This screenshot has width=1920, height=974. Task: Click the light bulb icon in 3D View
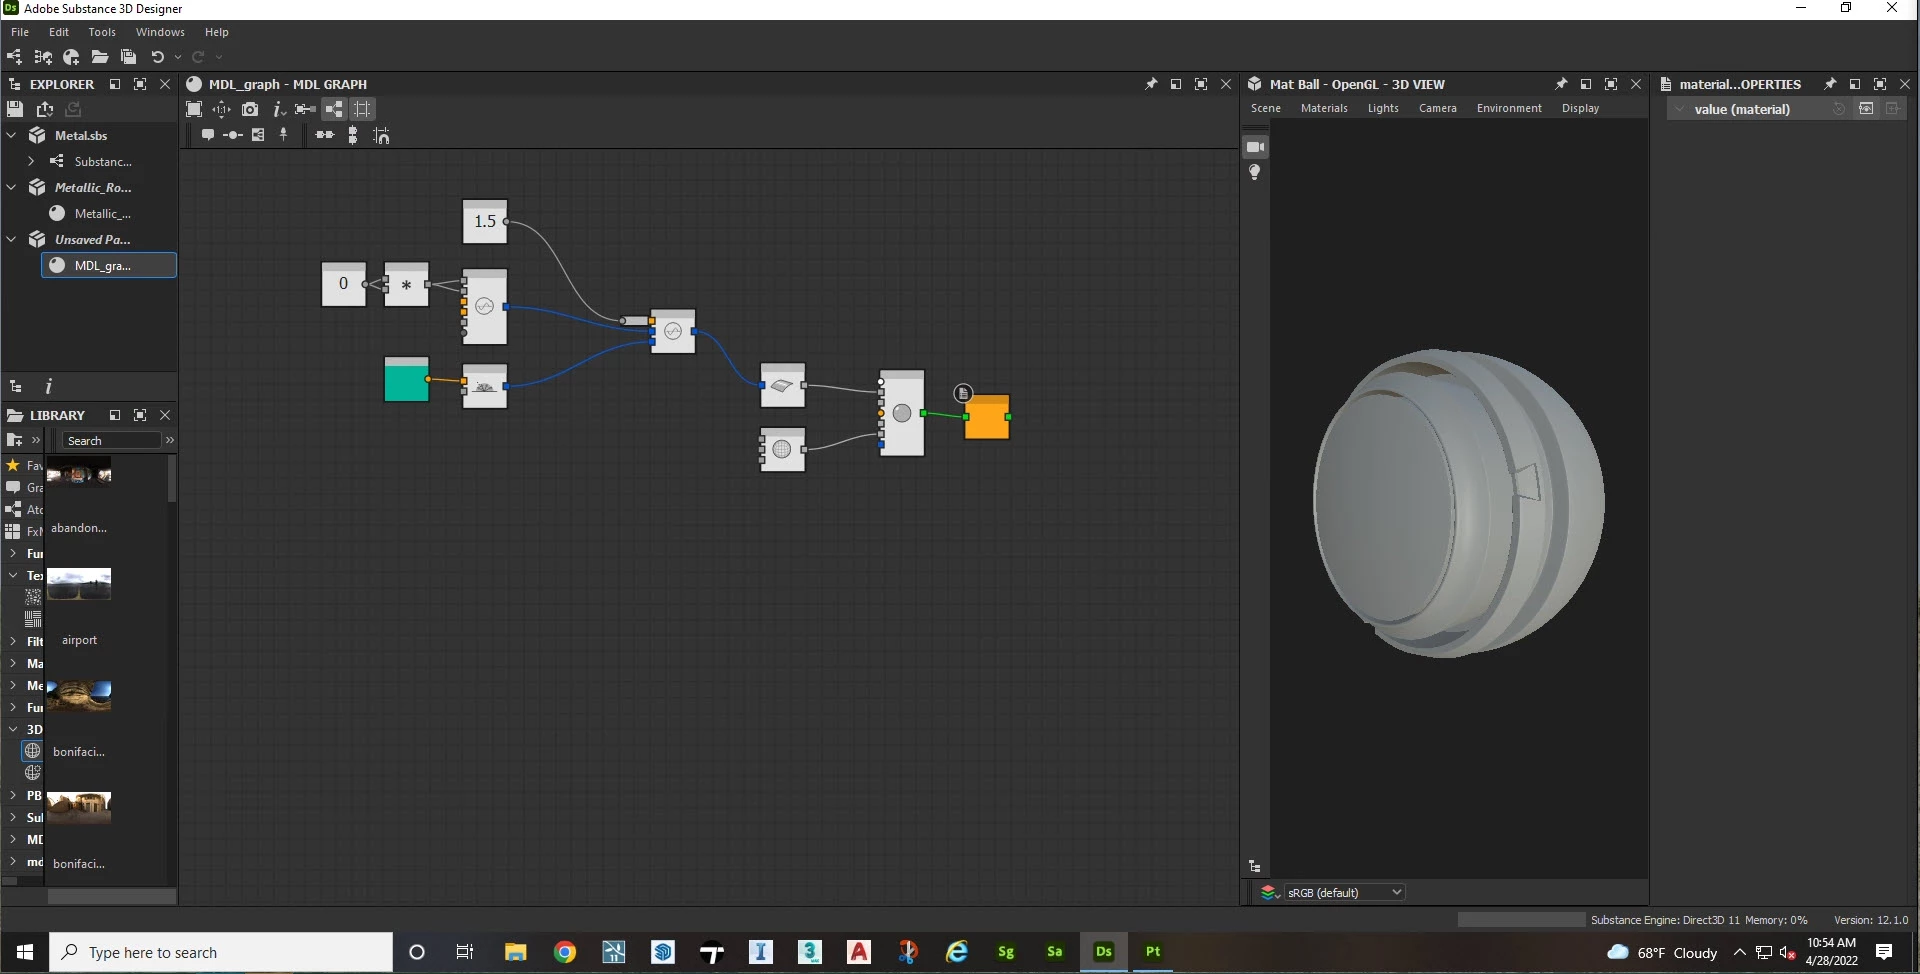[1255, 172]
